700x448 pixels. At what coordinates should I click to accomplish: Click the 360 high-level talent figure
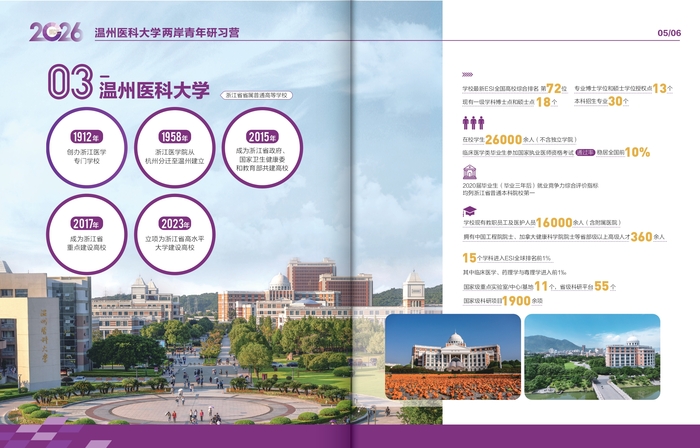click(642, 236)
